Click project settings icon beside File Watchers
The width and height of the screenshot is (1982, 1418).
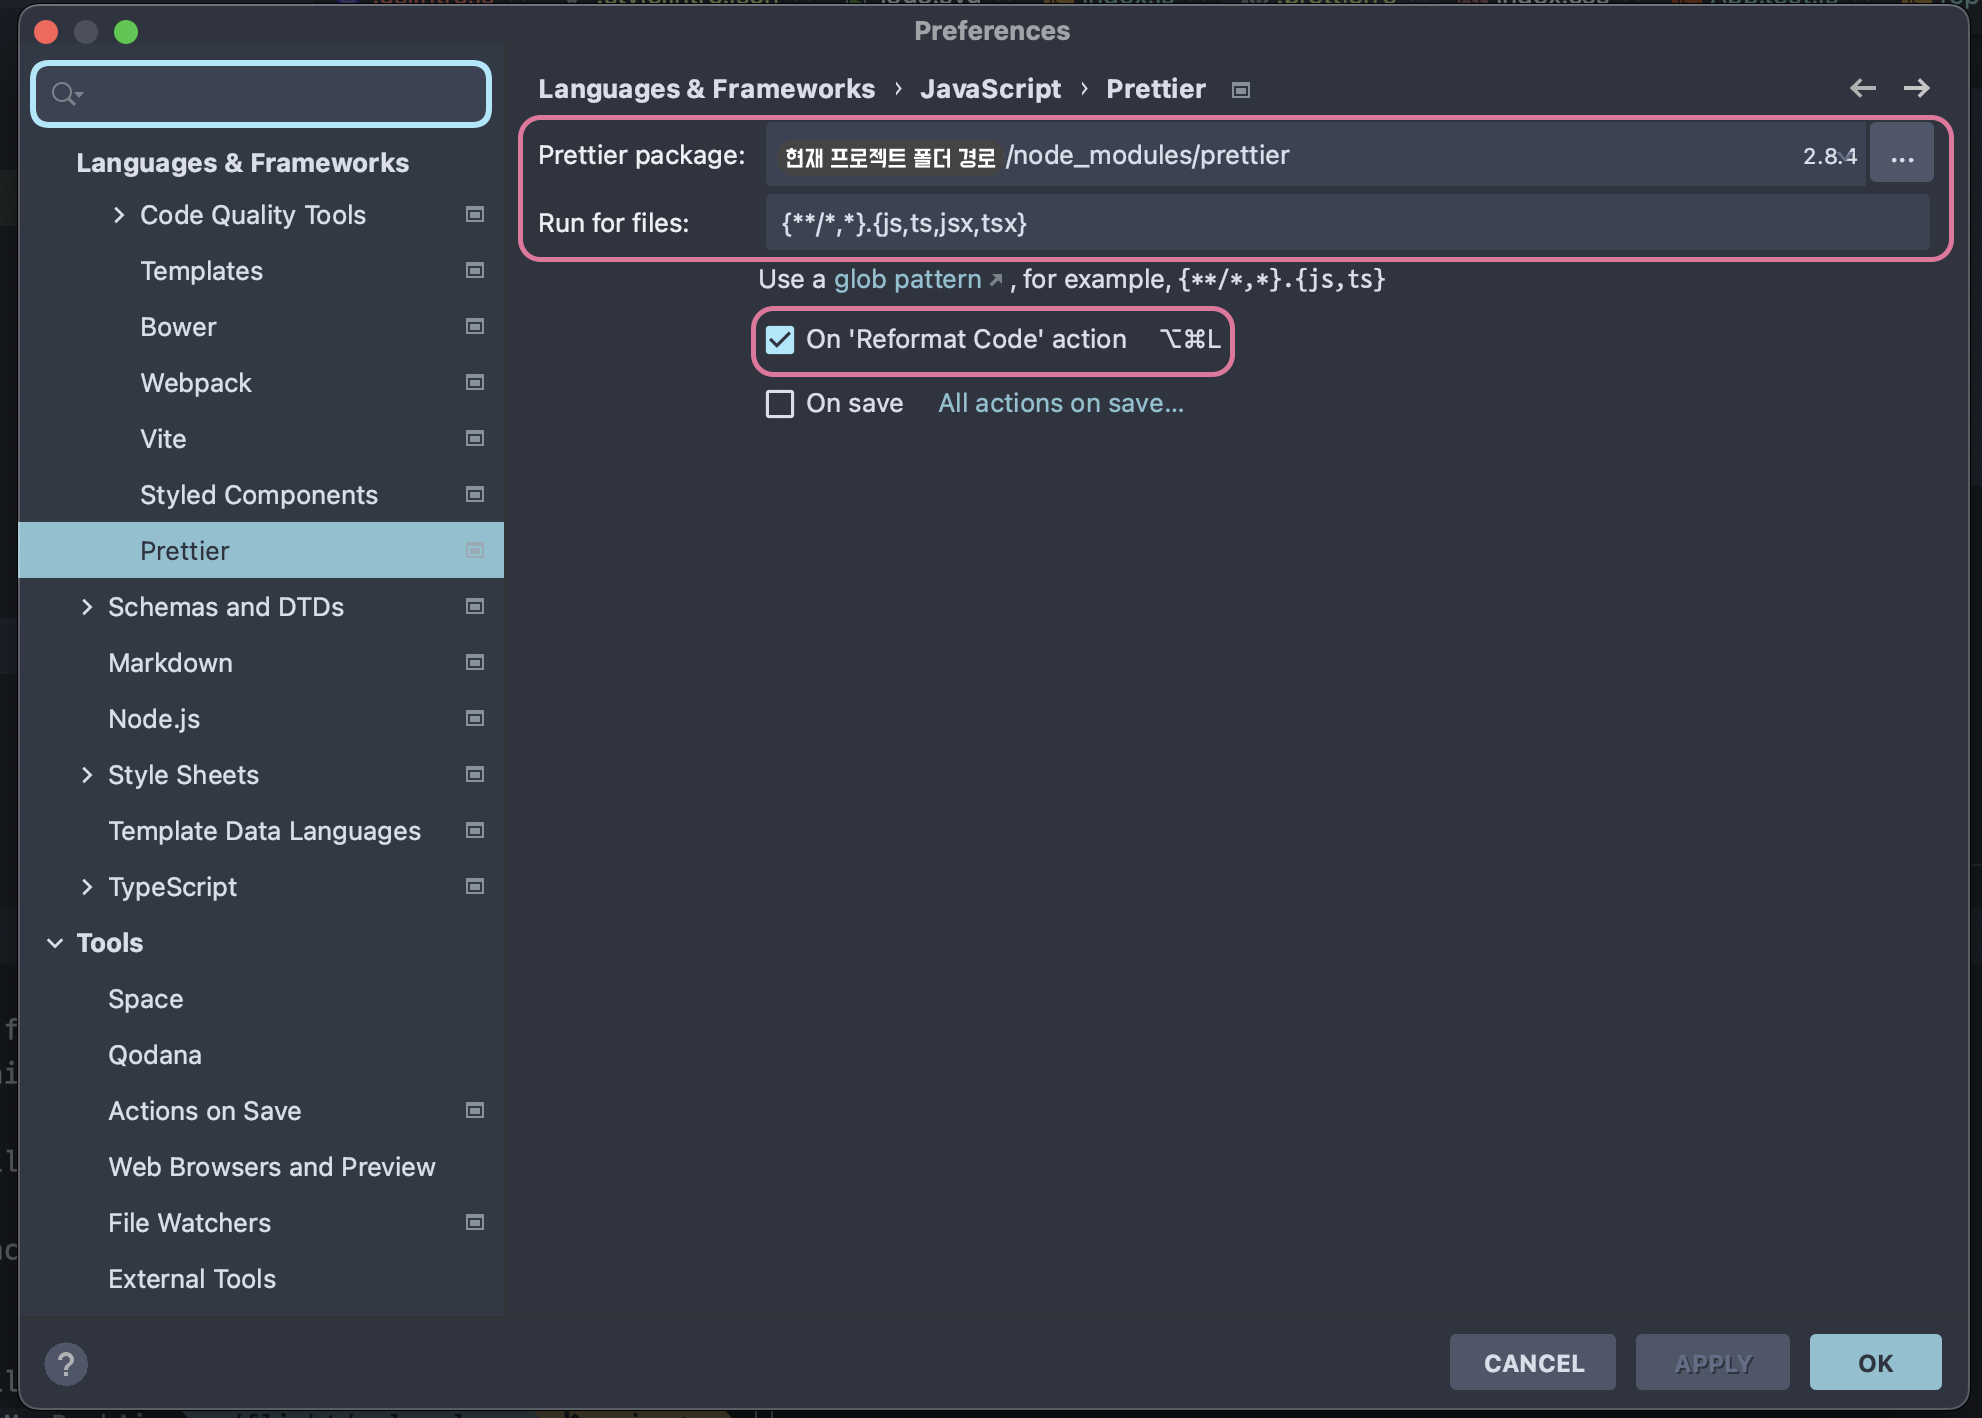[x=475, y=1223]
